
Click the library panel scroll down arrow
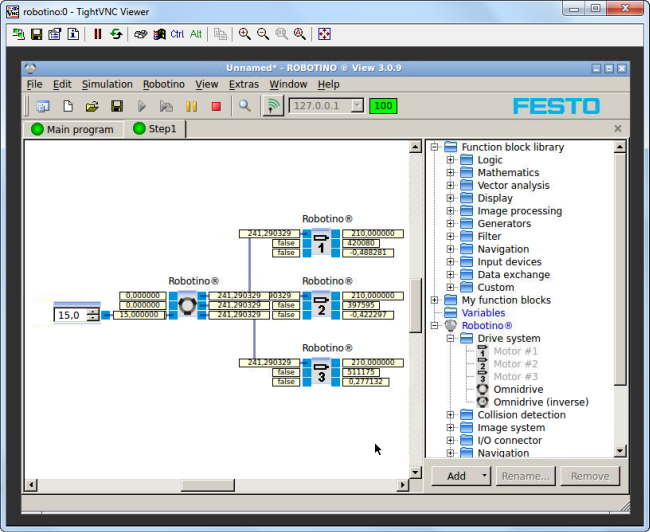coord(620,451)
